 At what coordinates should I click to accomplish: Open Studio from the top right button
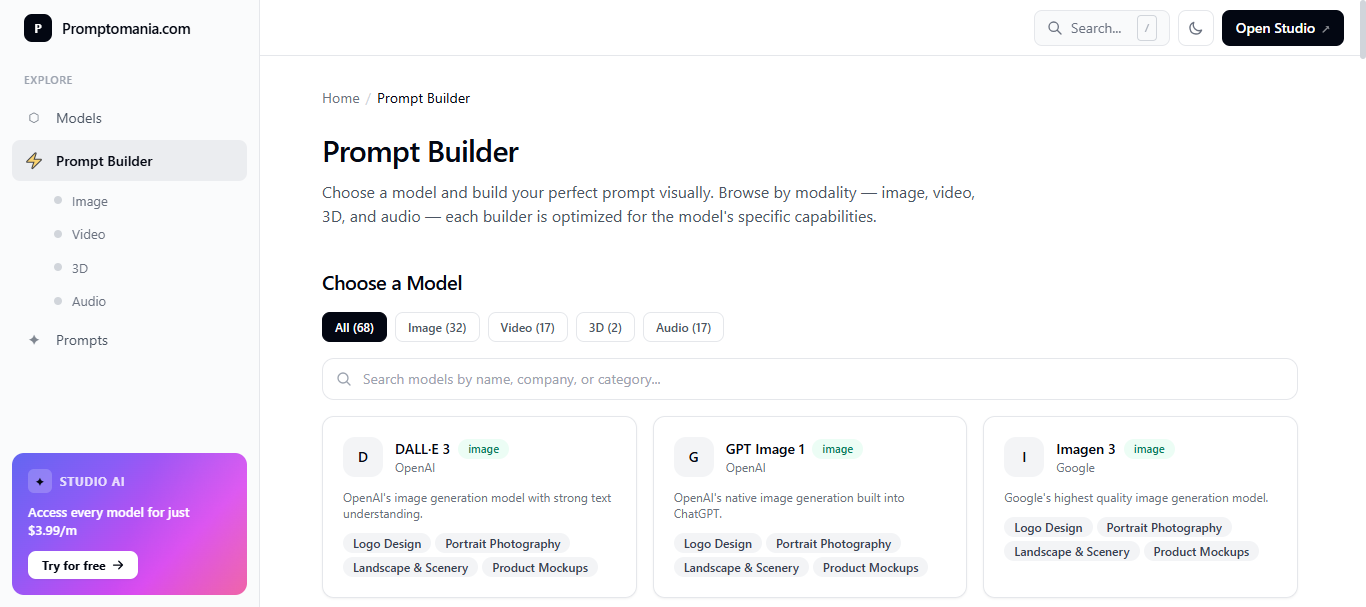(1282, 28)
